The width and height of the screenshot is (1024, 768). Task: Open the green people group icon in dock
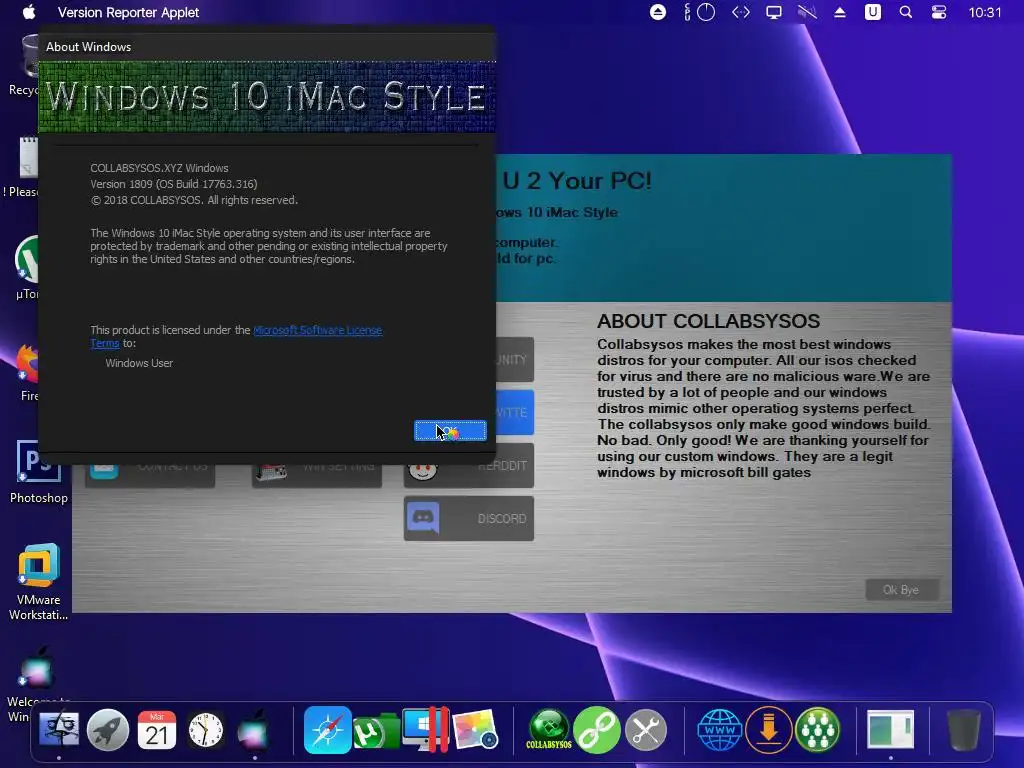pyautogui.click(x=817, y=729)
